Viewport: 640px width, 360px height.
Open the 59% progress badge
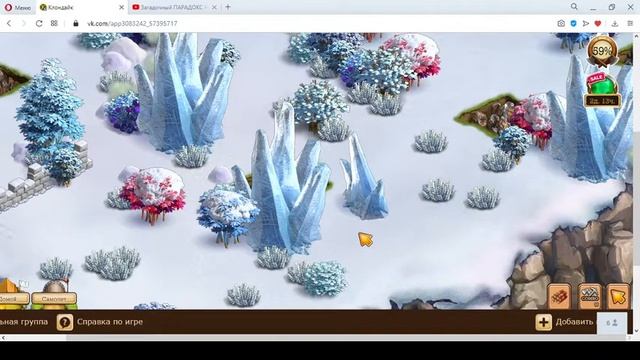[602, 51]
